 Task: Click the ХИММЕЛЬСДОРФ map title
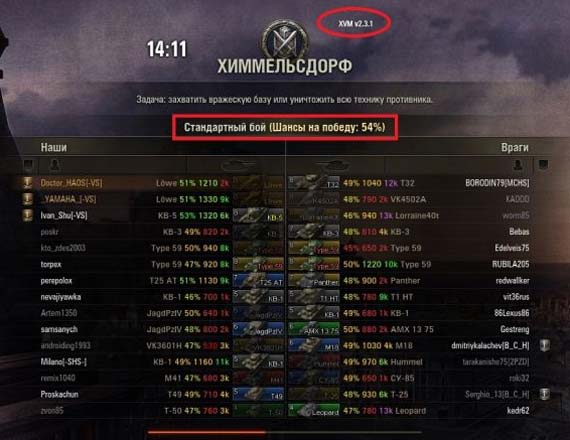(x=285, y=67)
